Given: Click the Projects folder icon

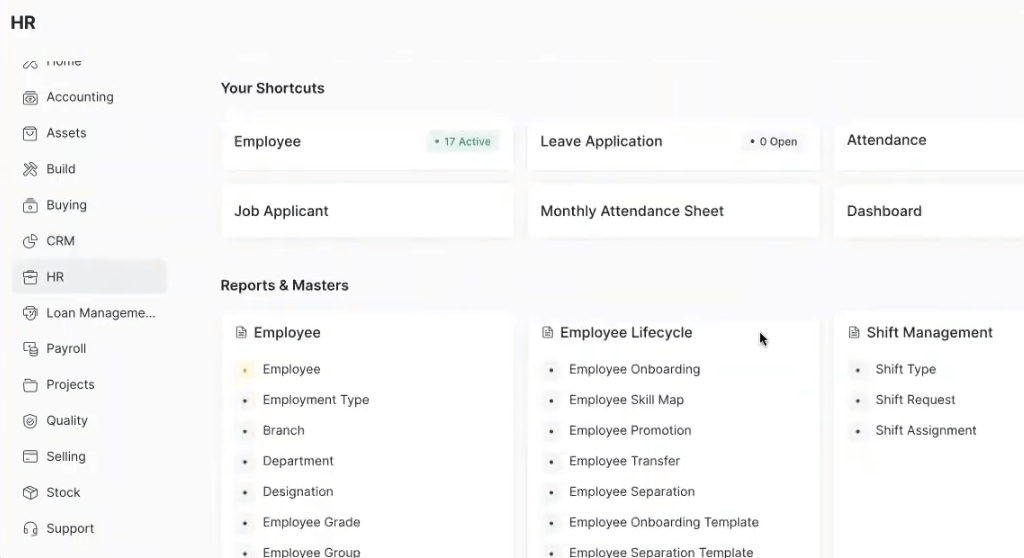Looking at the screenshot, I should 30,386.
